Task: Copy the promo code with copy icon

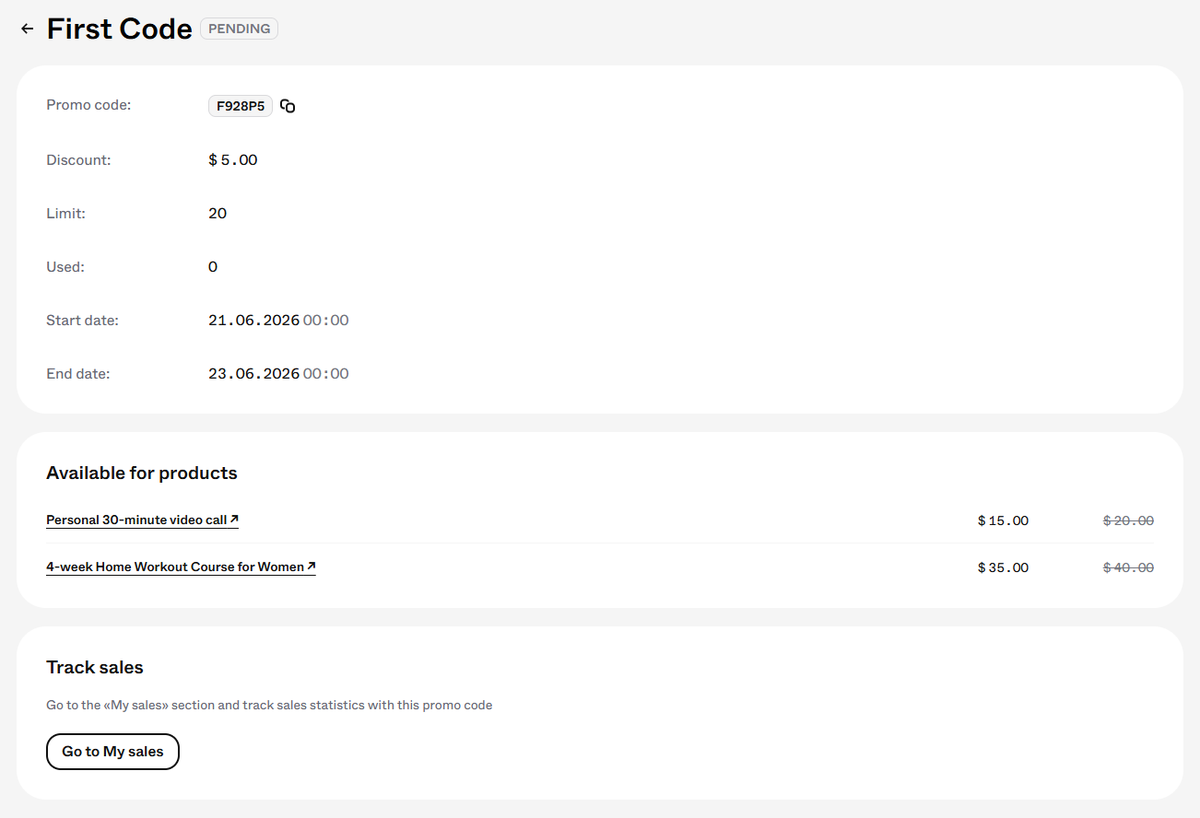Action: [x=288, y=106]
